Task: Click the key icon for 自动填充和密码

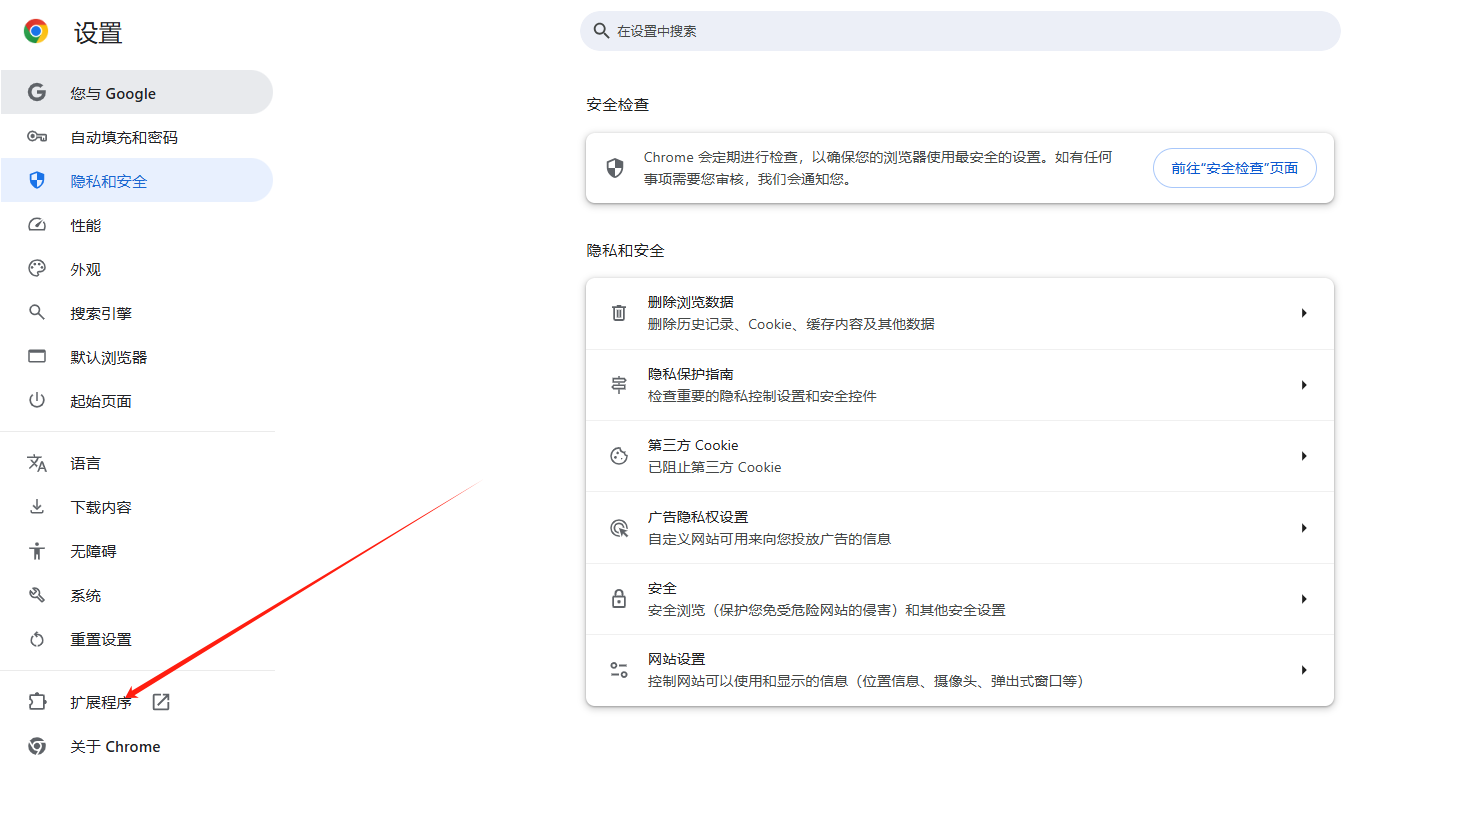Action: (x=37, y=136)
